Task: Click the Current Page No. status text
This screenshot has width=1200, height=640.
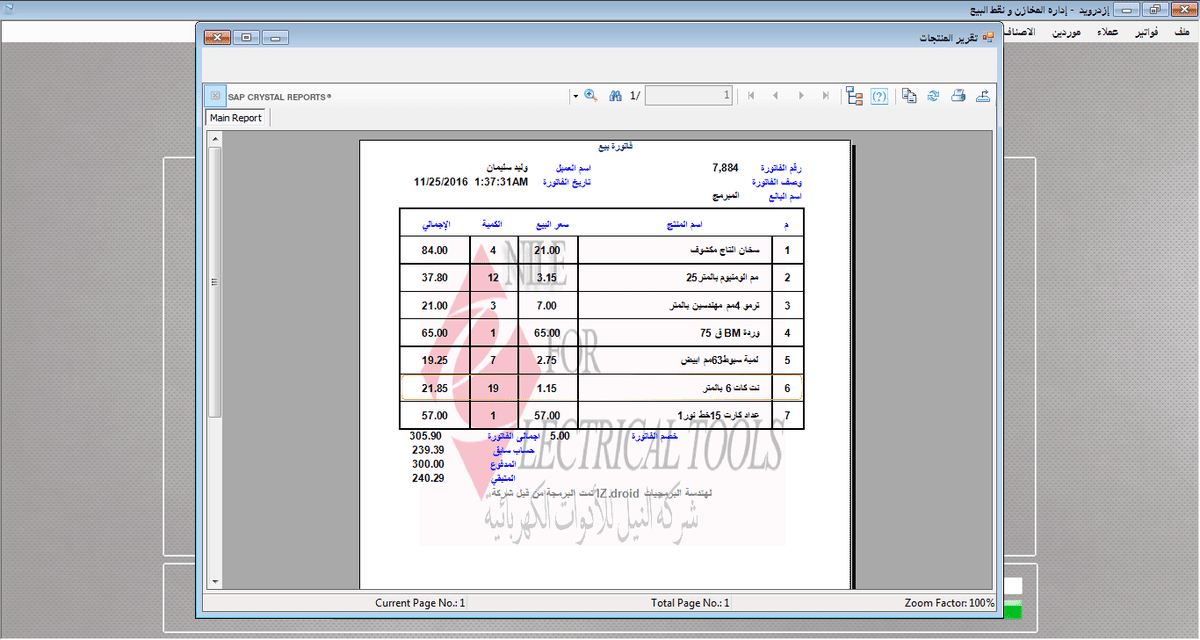Action: (x=420, y=603)
